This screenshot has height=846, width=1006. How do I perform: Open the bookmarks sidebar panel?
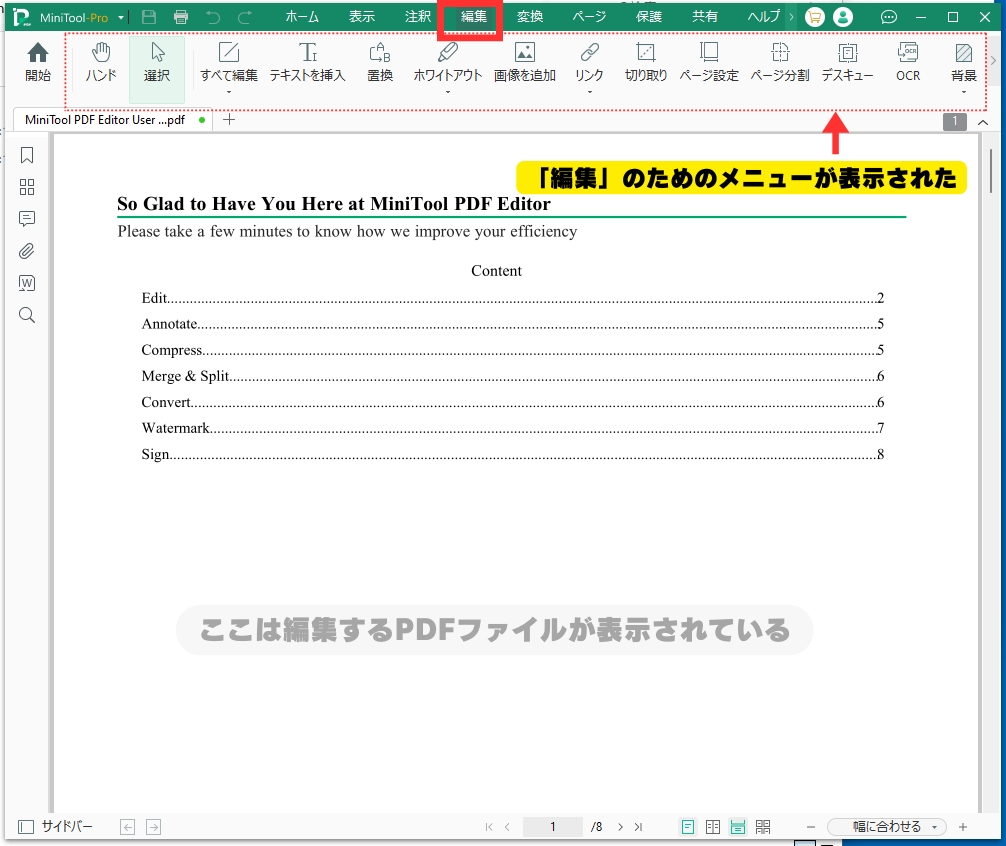coord(27,155)
